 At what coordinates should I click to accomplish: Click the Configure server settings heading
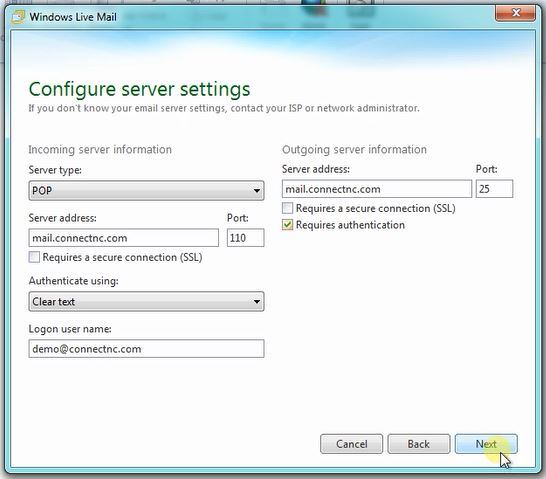(139, 89)
